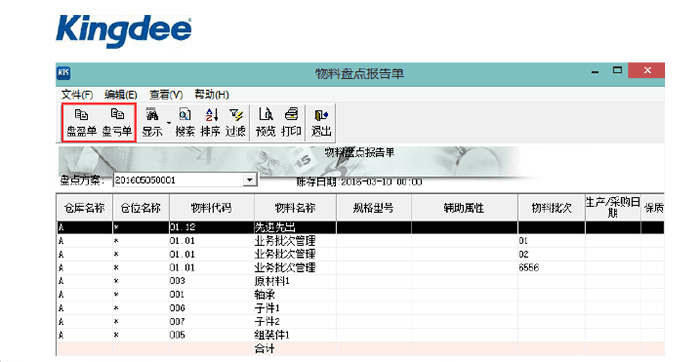Click the 排序 sort icon

tap(211, 123)
